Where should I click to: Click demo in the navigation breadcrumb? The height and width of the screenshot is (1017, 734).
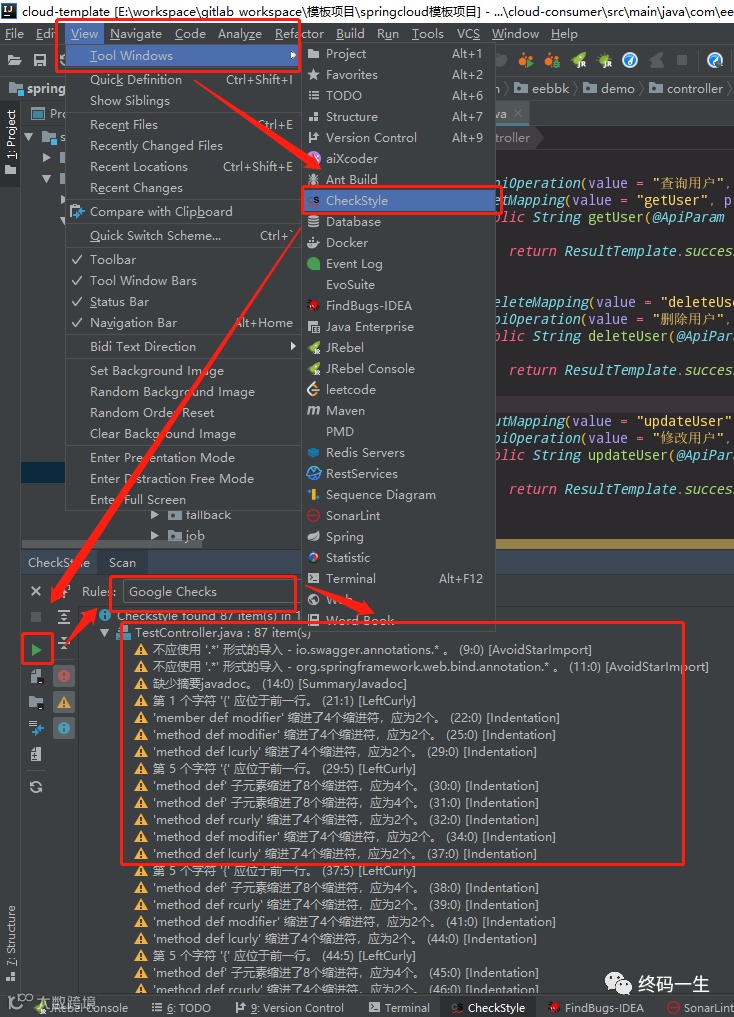609,89
